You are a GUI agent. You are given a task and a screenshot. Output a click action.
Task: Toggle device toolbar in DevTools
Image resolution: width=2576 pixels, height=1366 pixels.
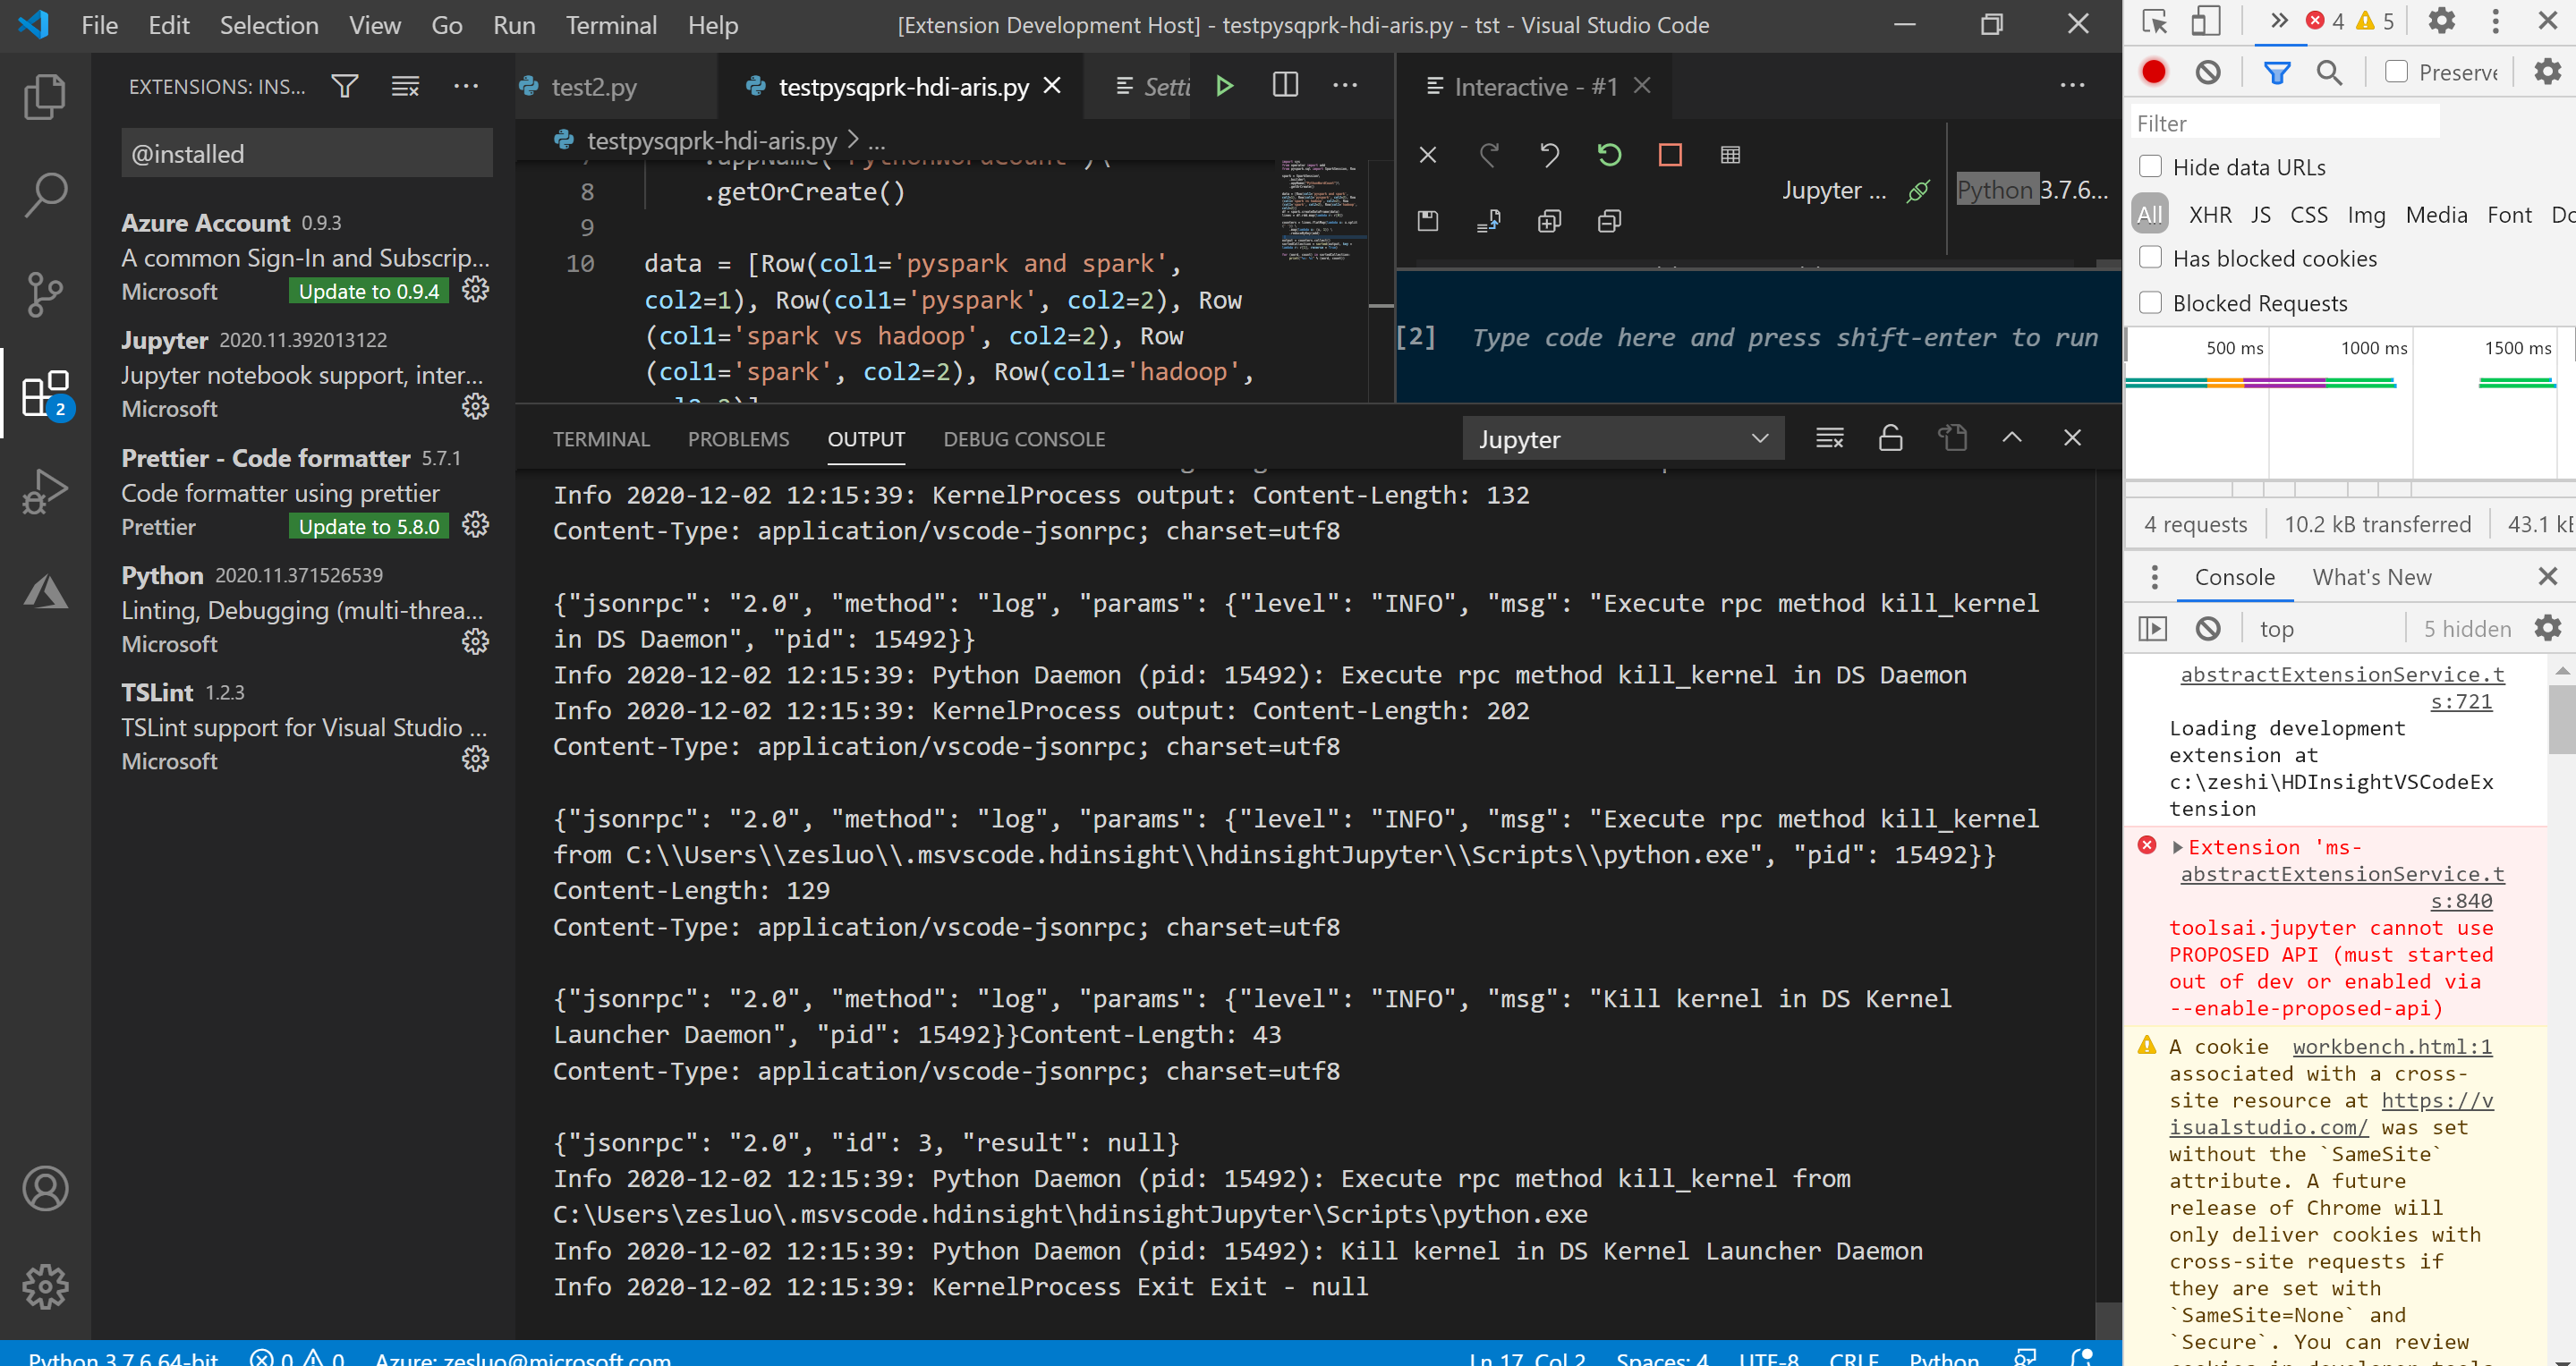click(x=2207, y=20)
